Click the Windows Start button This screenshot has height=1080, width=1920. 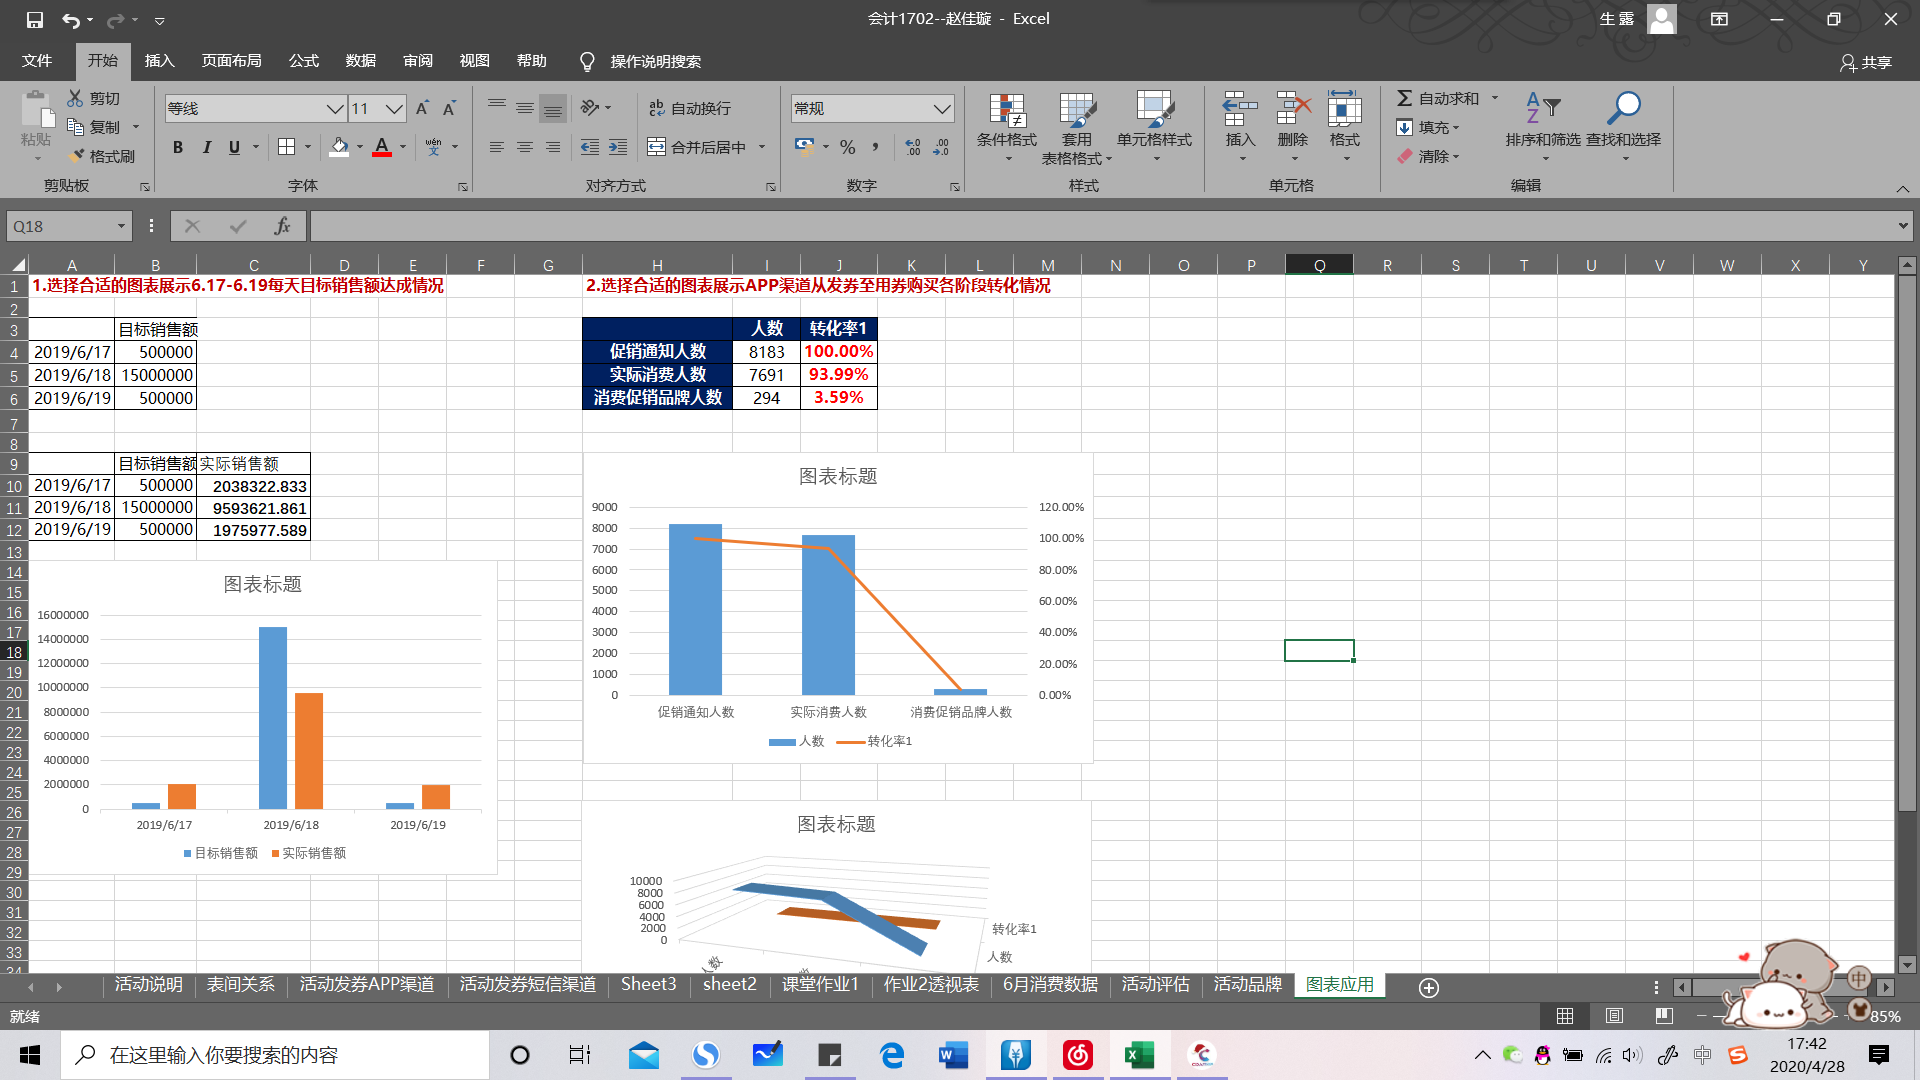(30, 1055)
